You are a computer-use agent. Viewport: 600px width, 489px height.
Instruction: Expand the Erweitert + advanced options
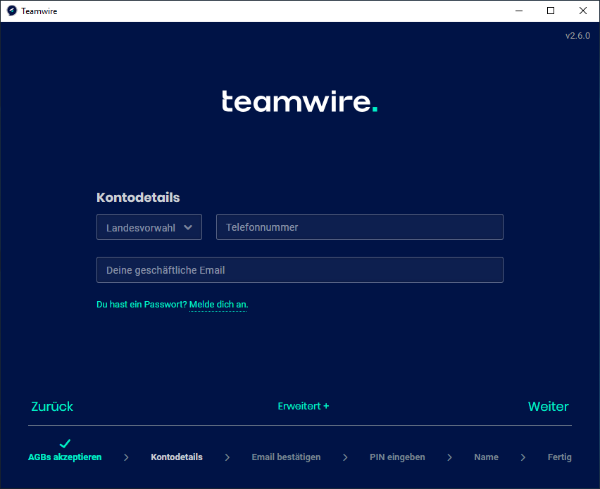(x=303, y=407)
